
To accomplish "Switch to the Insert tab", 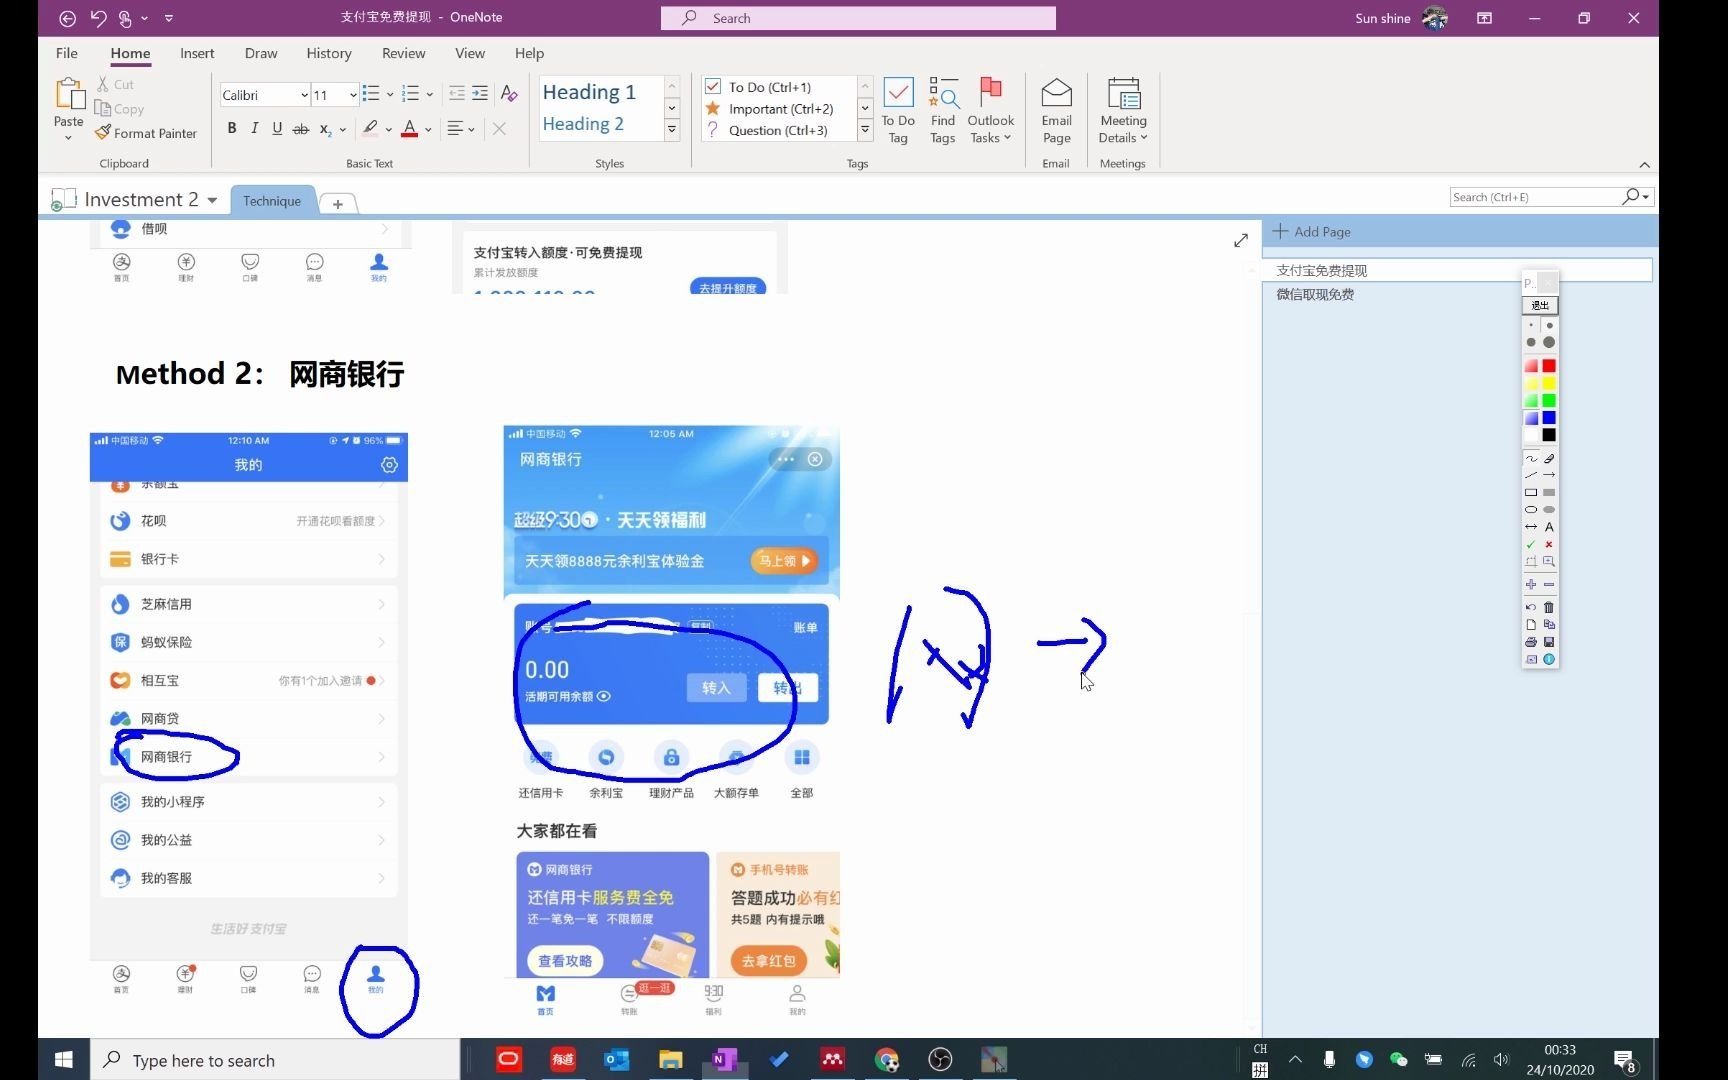I will click(x=197, y=53).
